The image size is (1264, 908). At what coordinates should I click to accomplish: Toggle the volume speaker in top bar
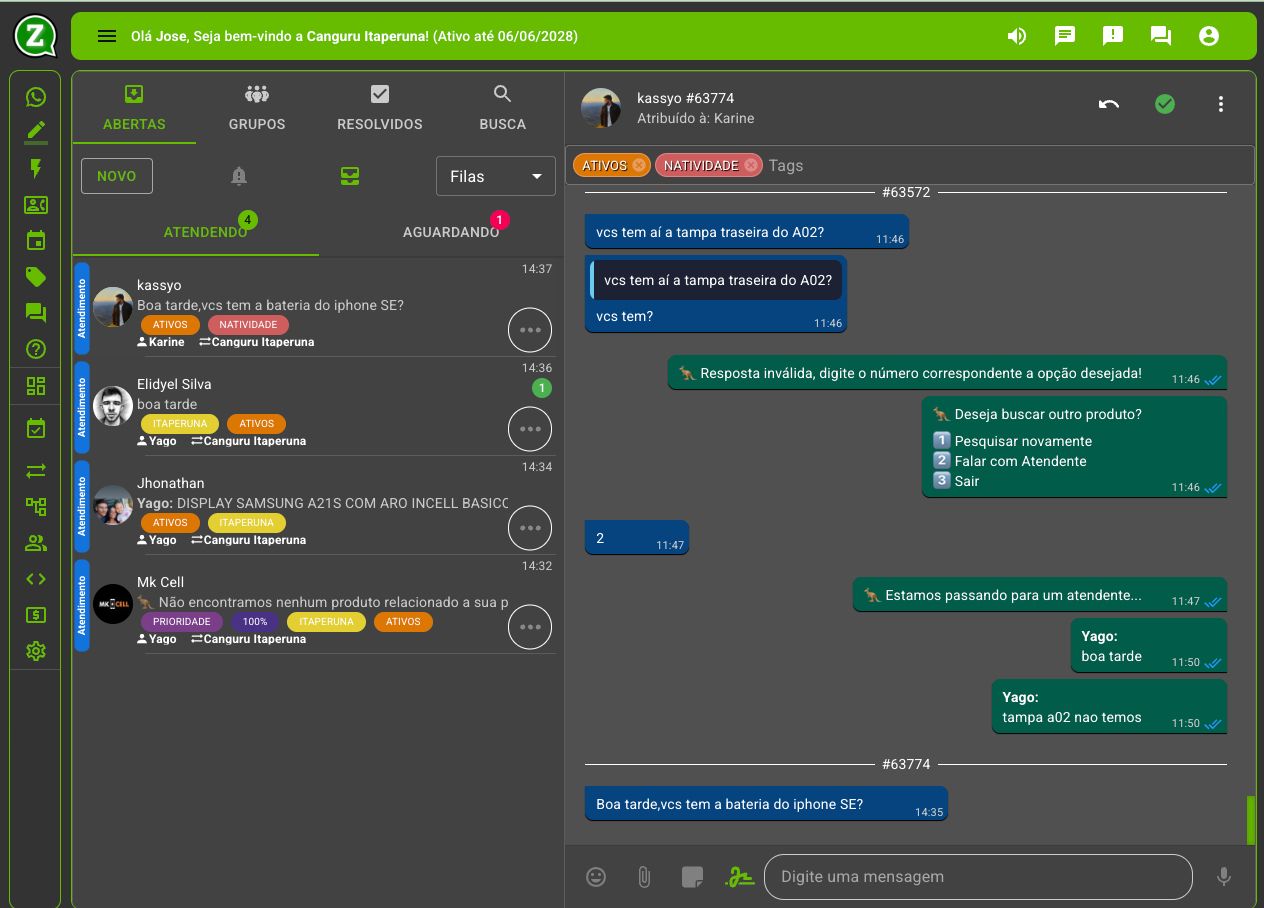coord(1017,36)
